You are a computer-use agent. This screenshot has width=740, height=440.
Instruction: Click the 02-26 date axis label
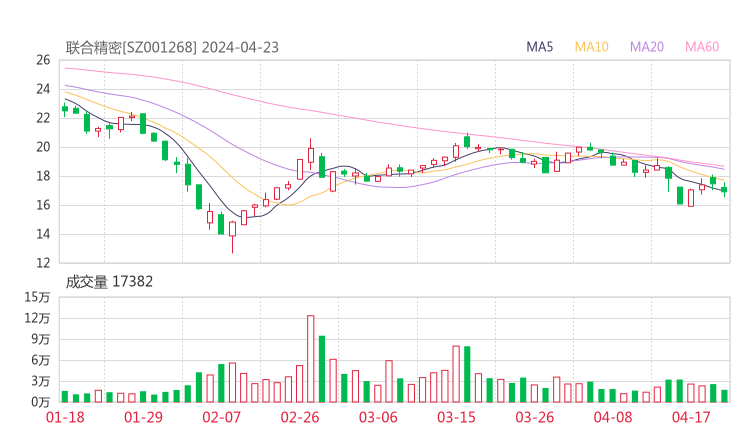click(x=300, y=417)
